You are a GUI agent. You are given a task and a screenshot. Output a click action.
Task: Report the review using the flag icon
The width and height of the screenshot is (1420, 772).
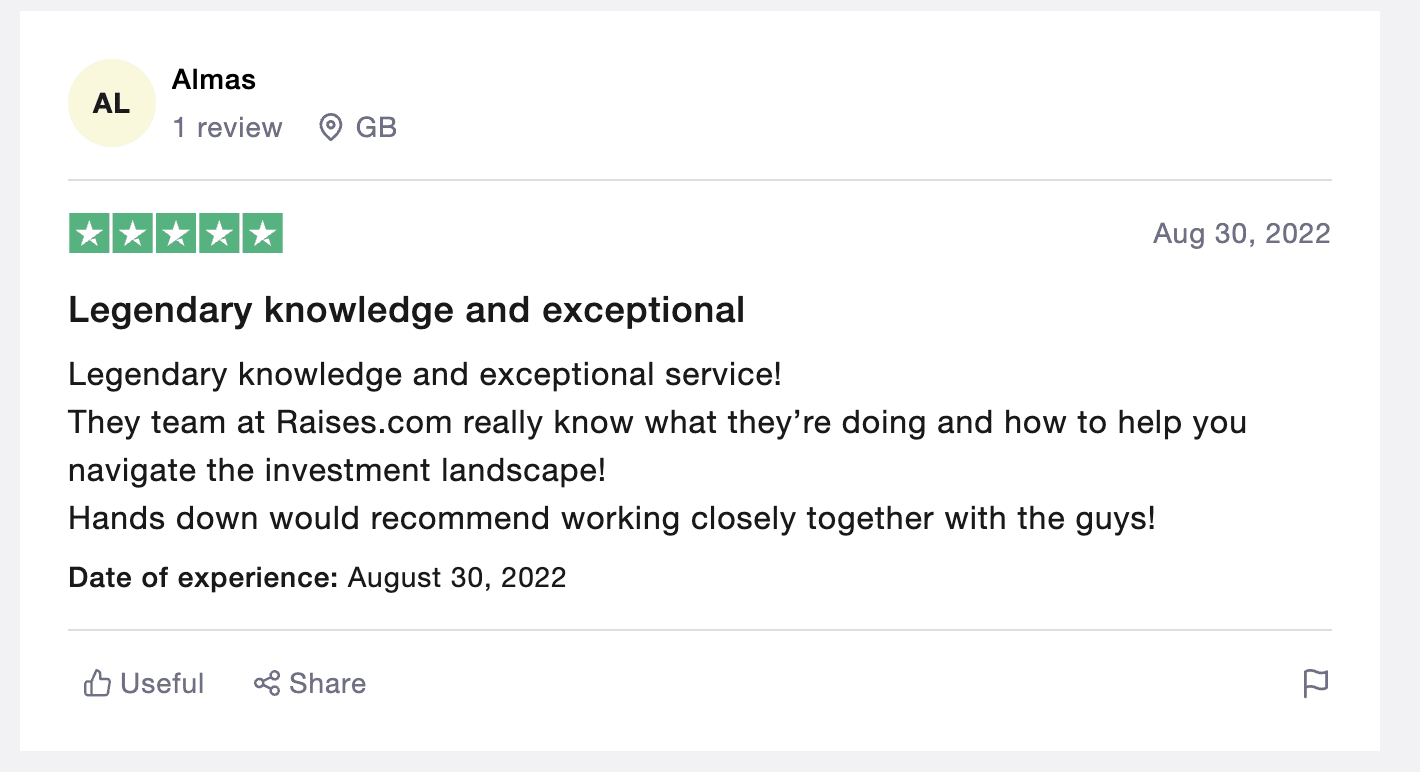1316,684
